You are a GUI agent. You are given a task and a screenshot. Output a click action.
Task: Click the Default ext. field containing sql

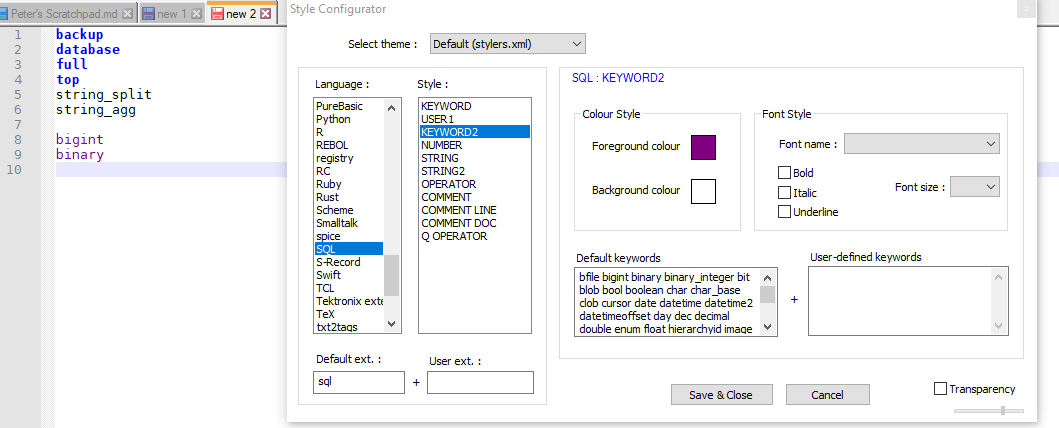tap(359, 382)
